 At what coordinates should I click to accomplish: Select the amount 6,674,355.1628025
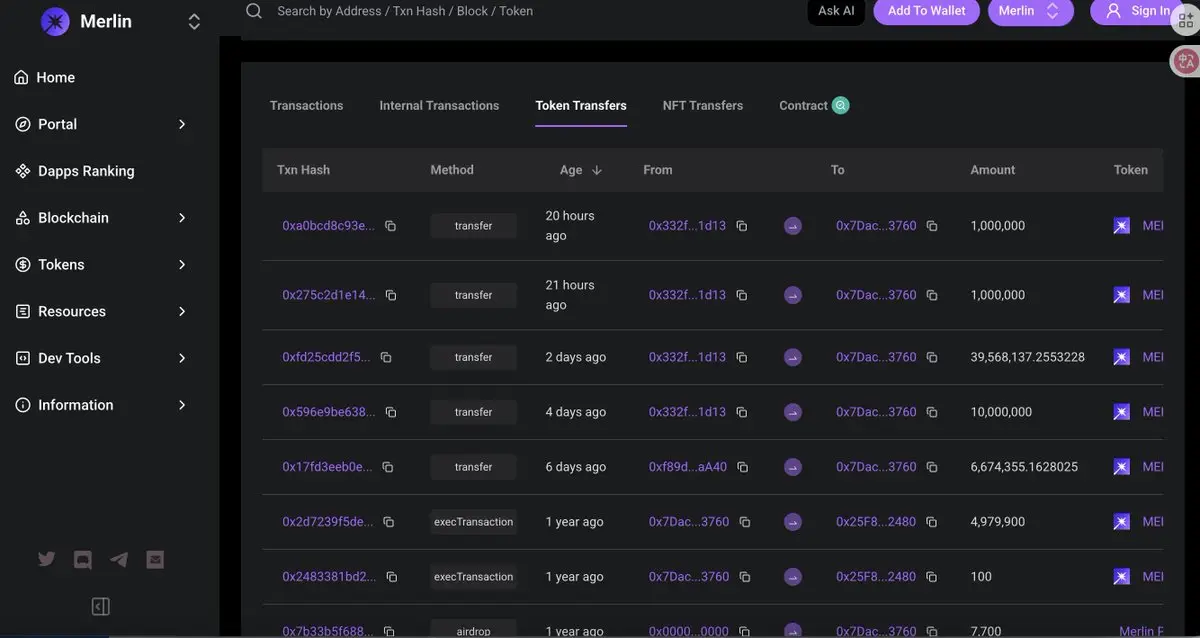pyautogui.click(x=1024, y=467)
